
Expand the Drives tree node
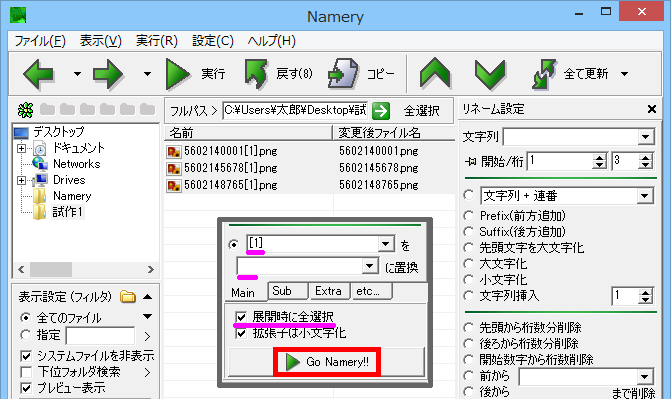tap(21, 181)
